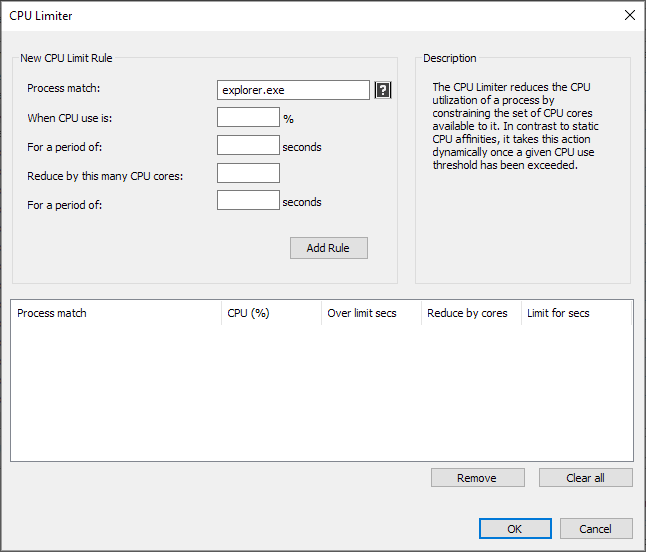Image resolution: width=646 pixels, height=552 pixels.
Task: Click the Cancel button
Action: (596, 529)
